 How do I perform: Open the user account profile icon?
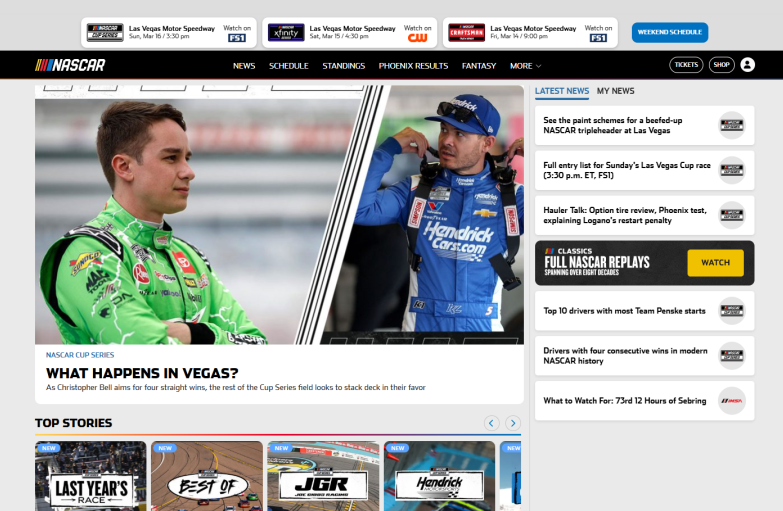[748, 65]
